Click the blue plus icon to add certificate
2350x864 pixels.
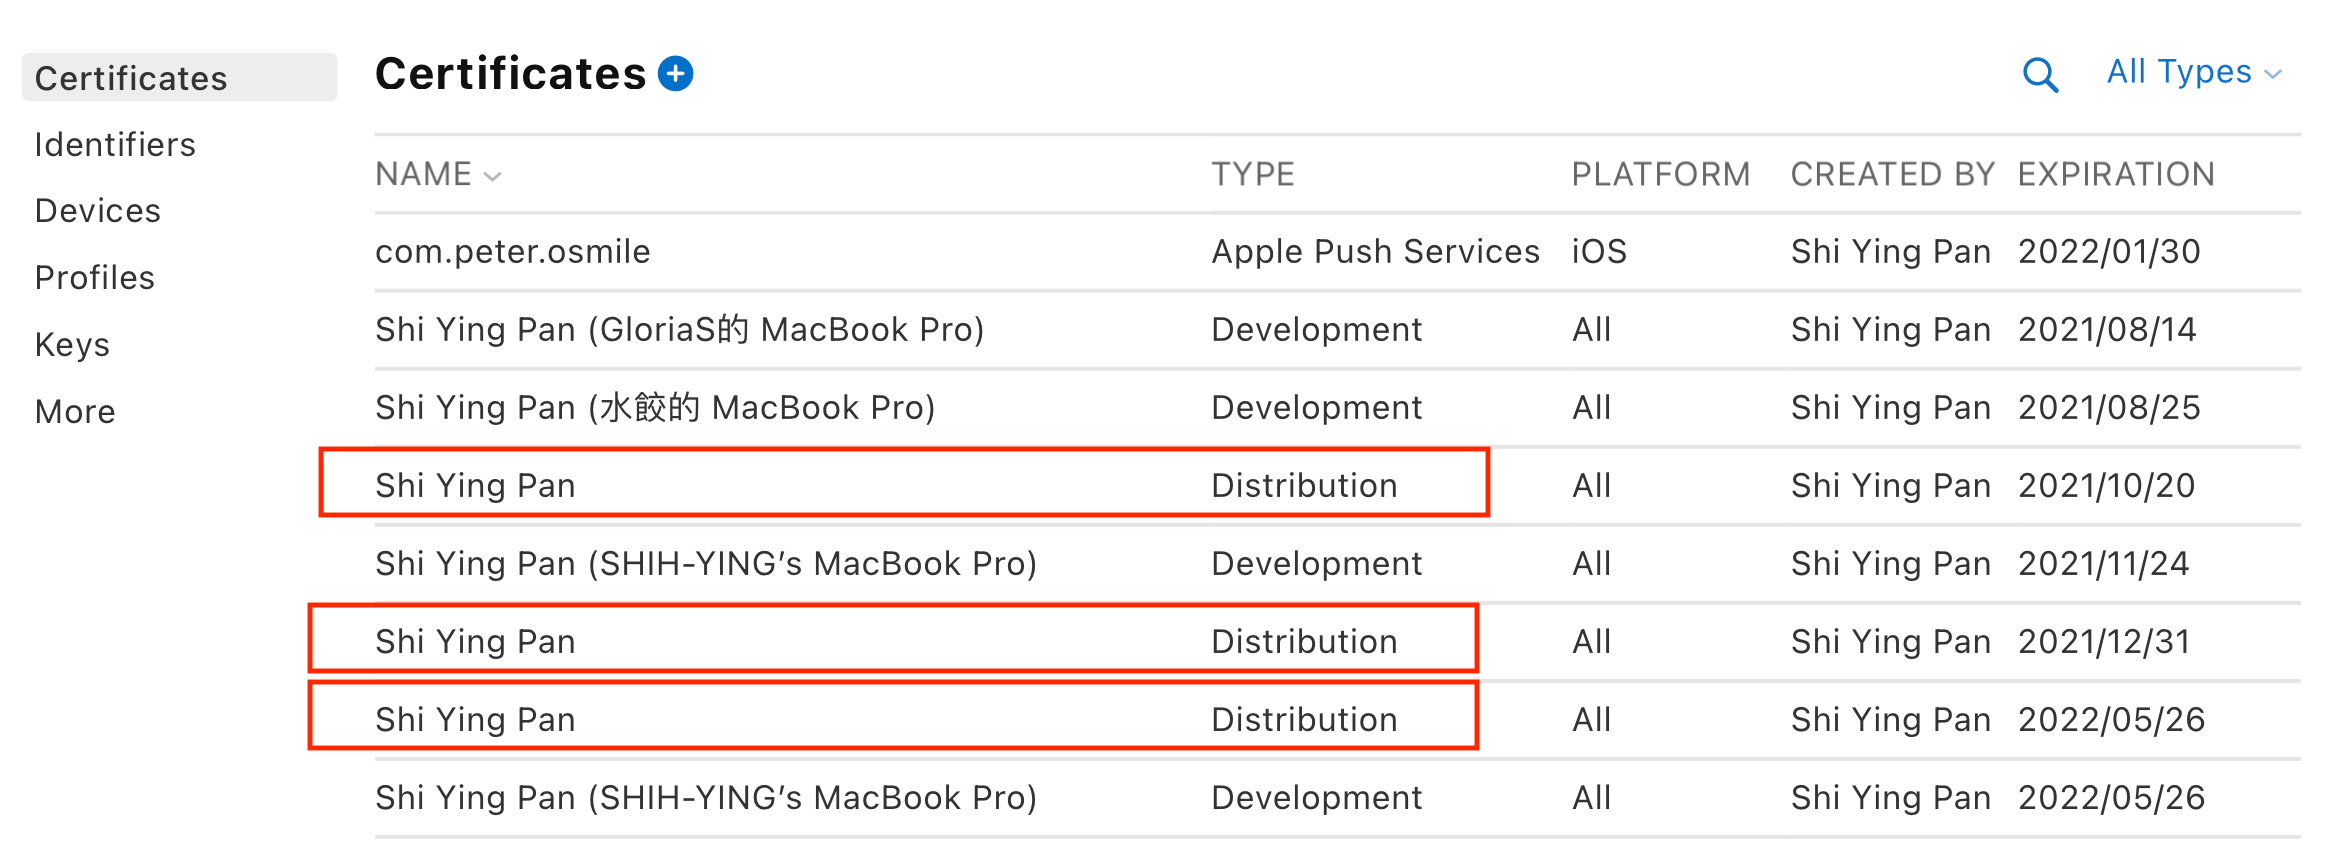click(676, 74)
